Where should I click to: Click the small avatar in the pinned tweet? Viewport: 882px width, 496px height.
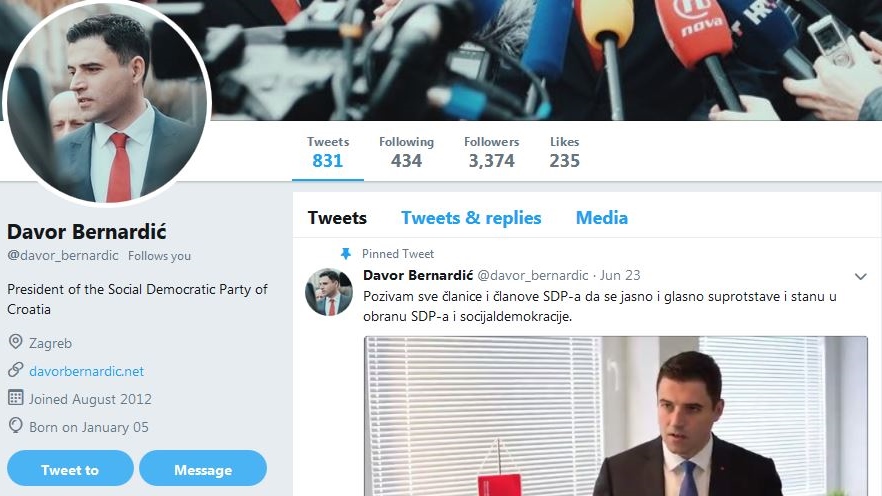pos(328,292)
